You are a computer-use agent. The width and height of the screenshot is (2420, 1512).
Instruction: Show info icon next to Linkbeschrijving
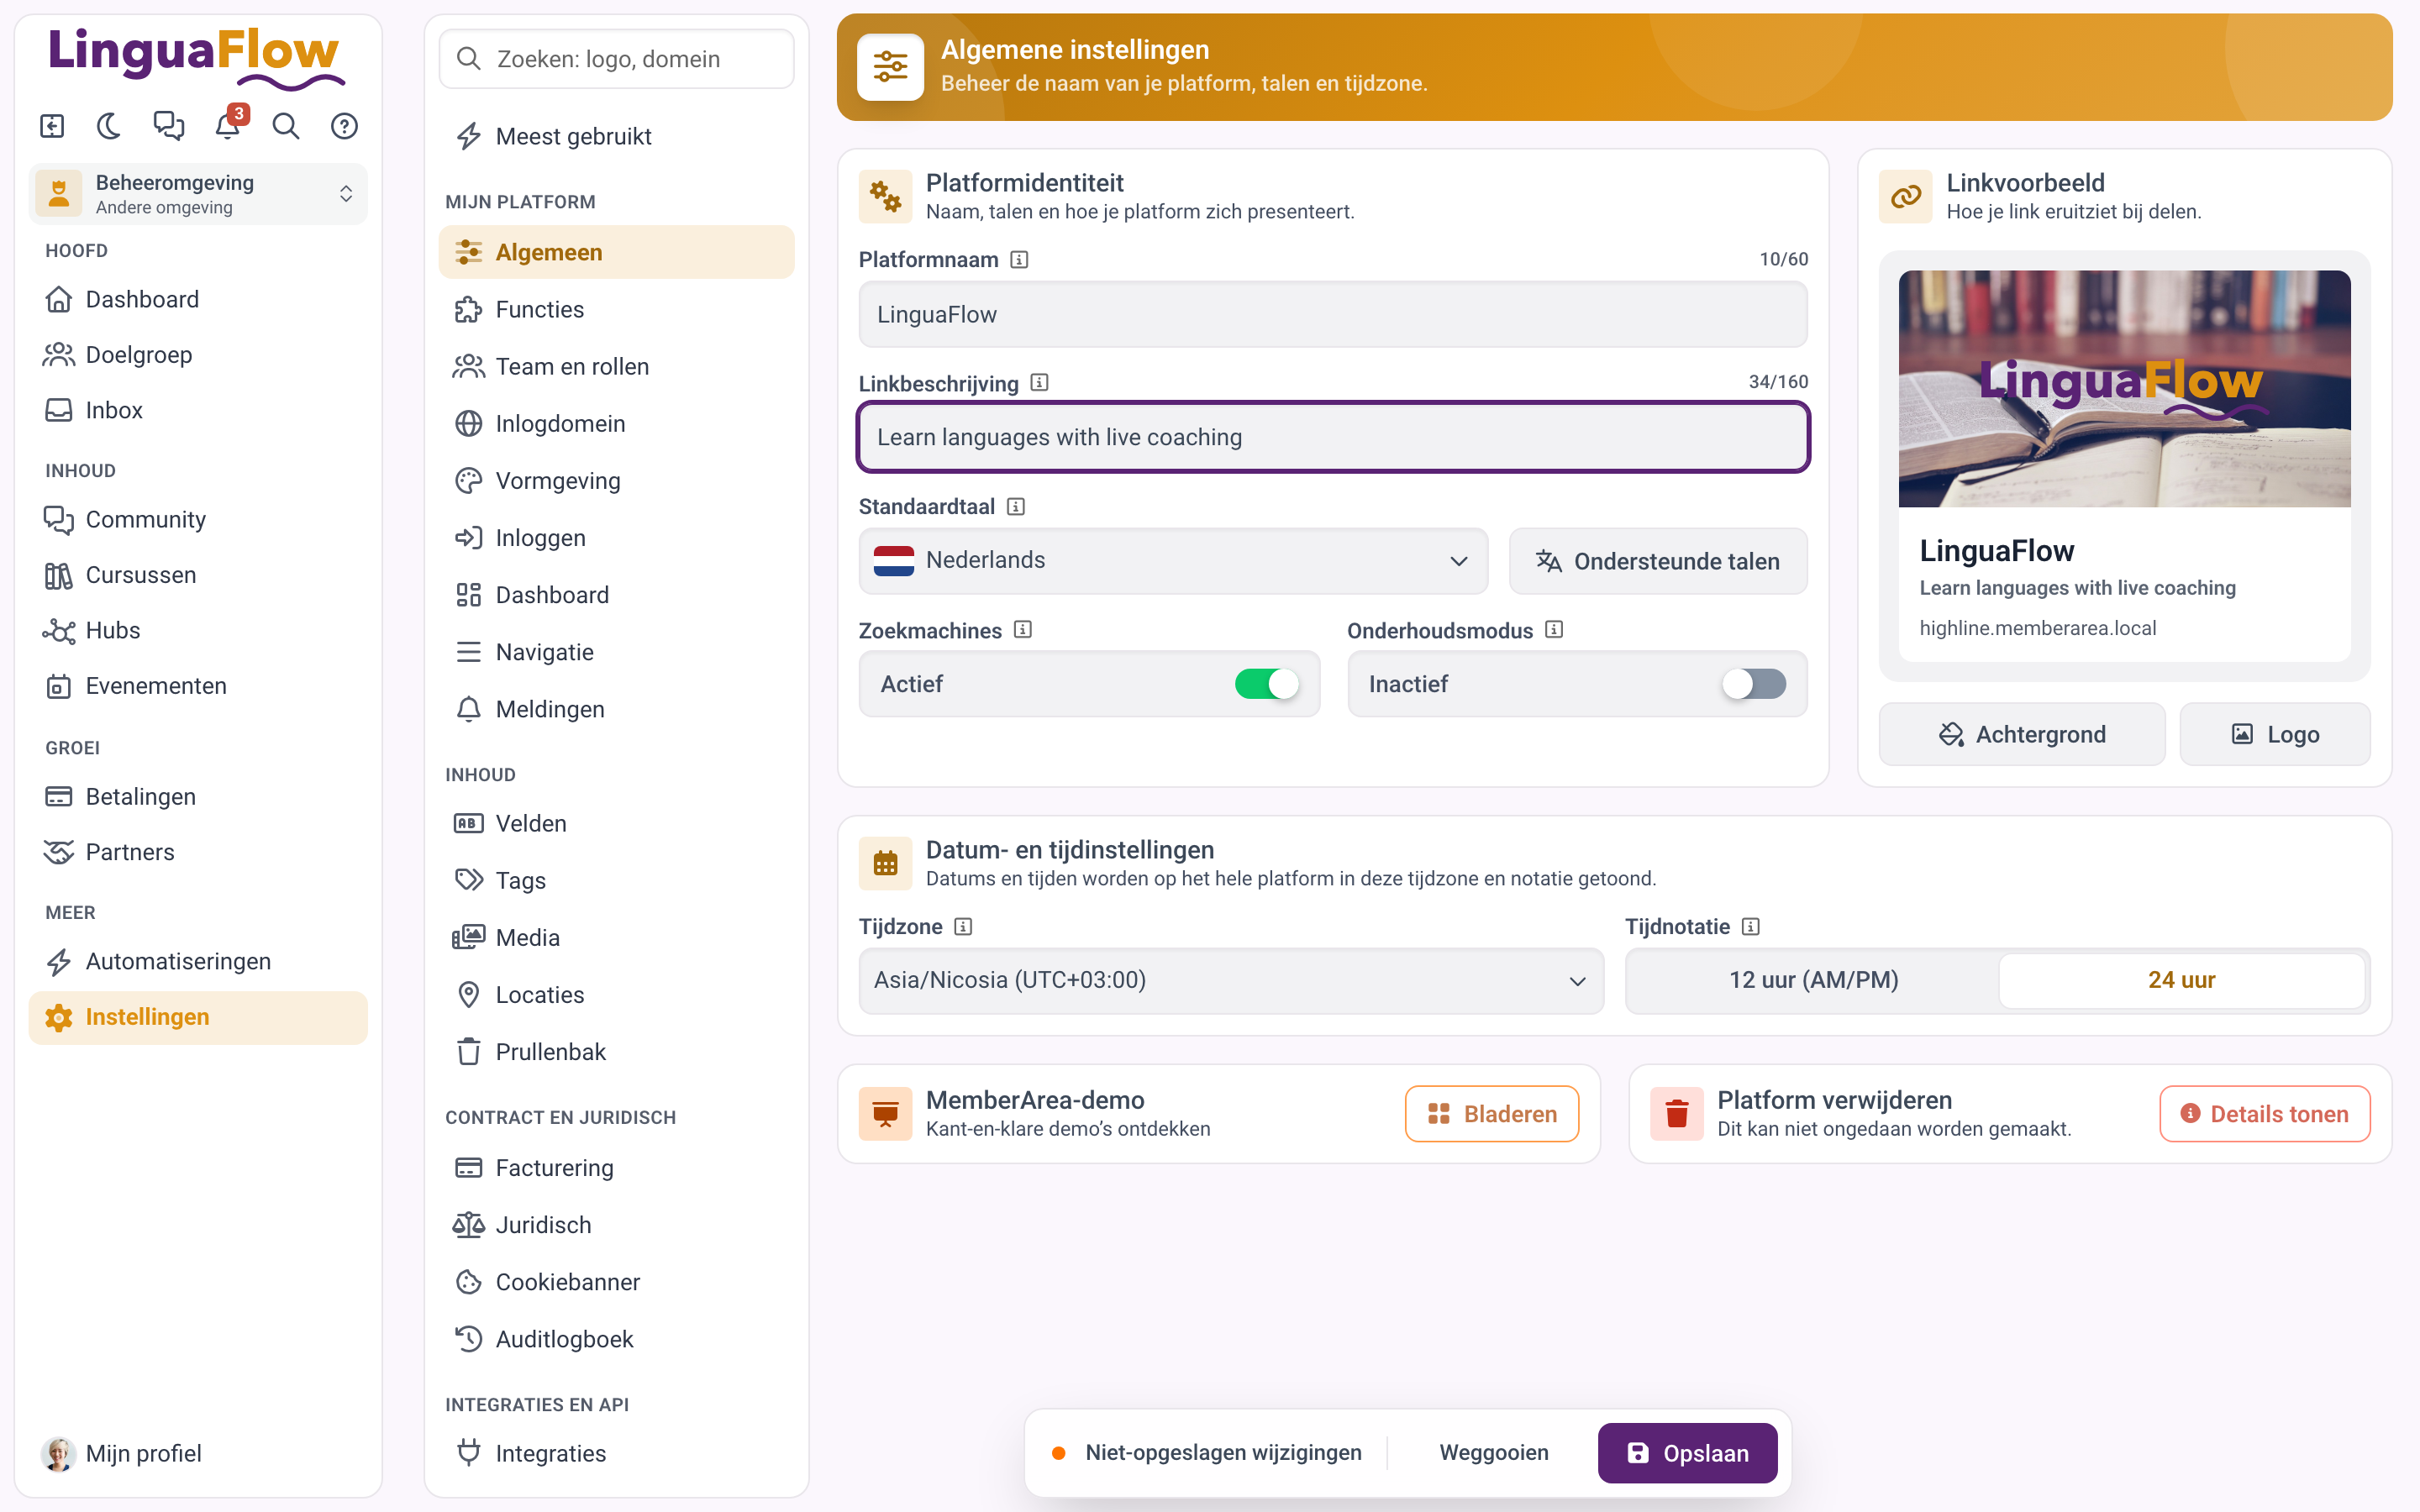[x=1039, y=383]
